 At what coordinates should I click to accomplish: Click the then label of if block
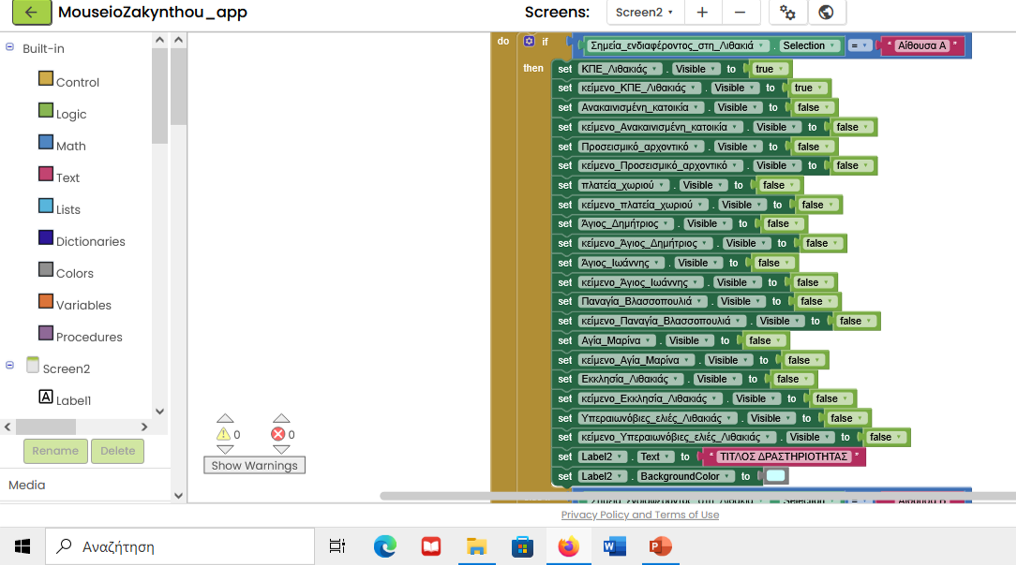(x=533, y=68)
